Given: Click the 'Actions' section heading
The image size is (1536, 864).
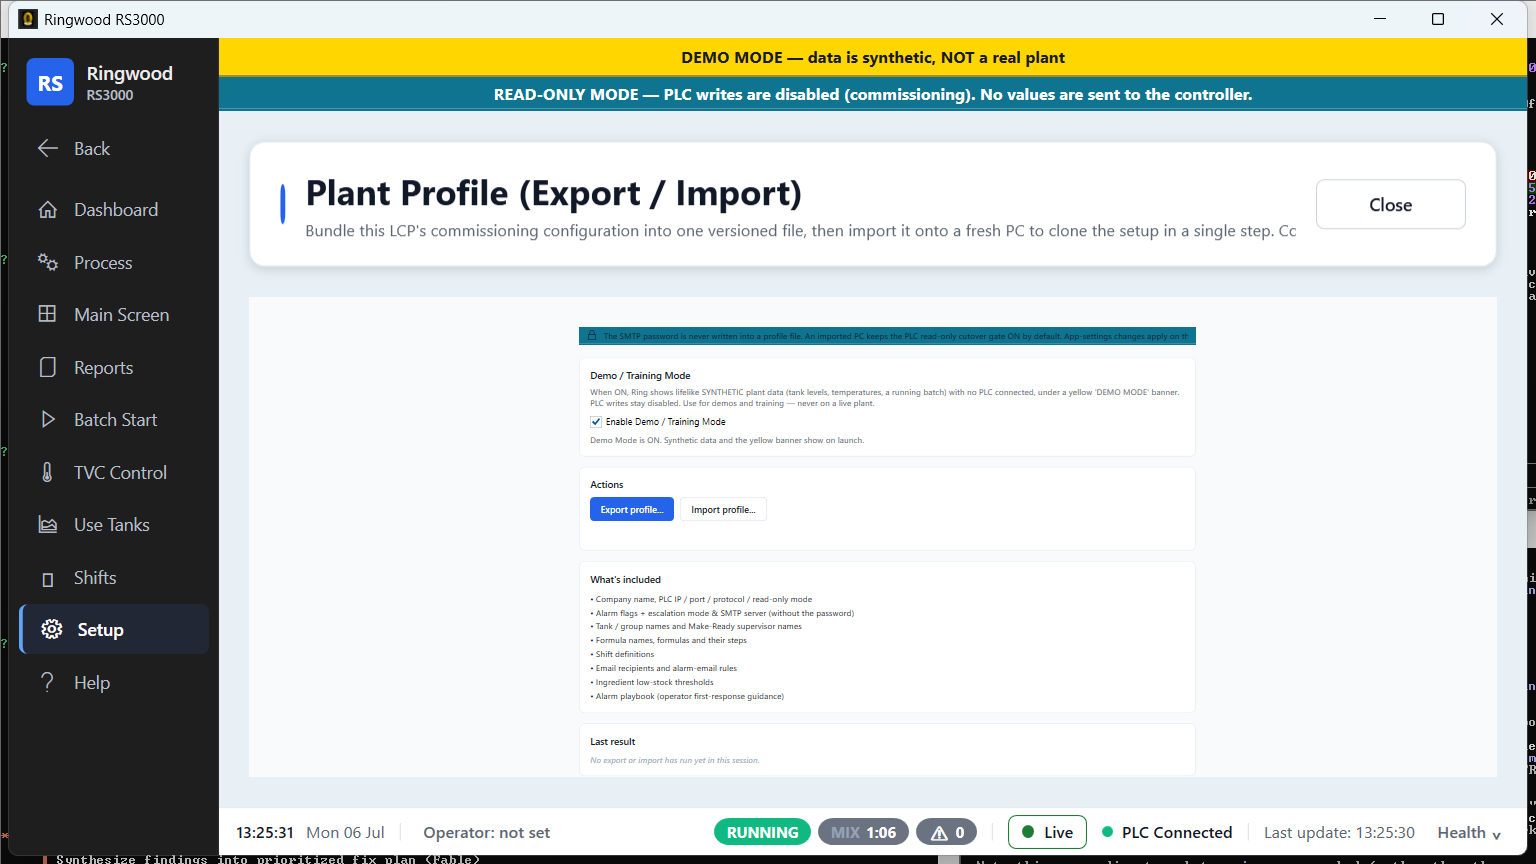Looking at the screenshot, I should [607, 485].
